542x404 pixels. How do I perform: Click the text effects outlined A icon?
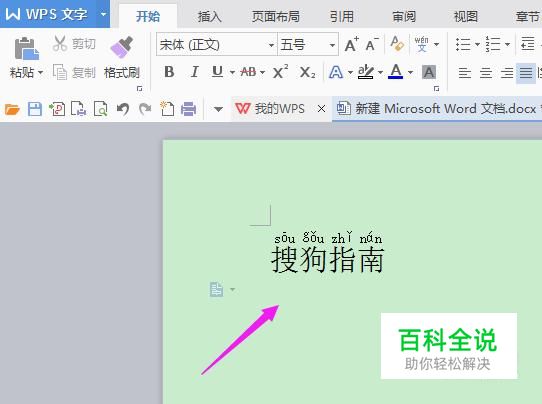tap(336, 72)
